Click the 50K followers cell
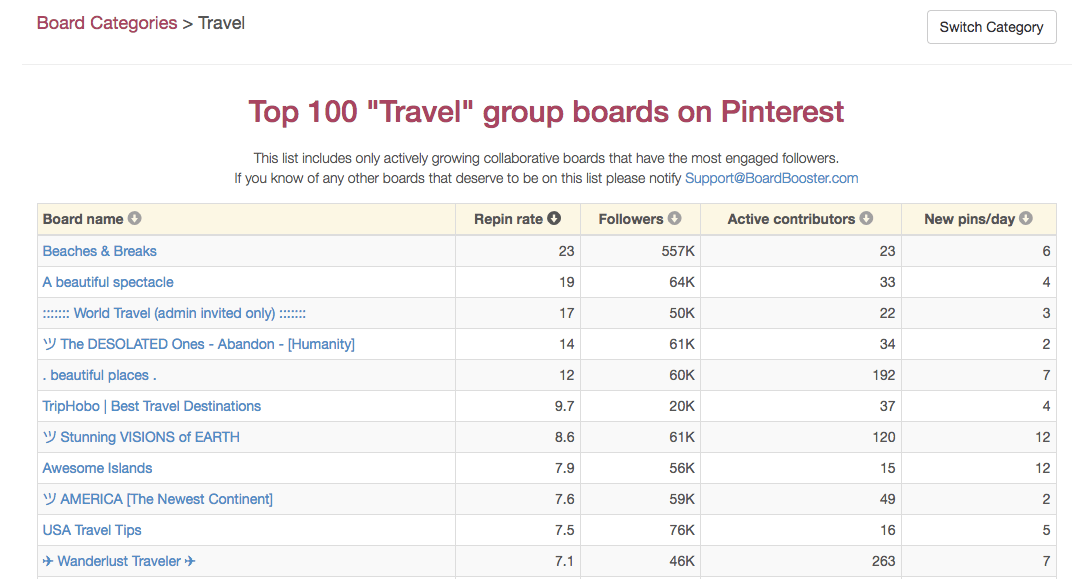The width and height of the screenshot is (1085, 579). coord(640,313)
